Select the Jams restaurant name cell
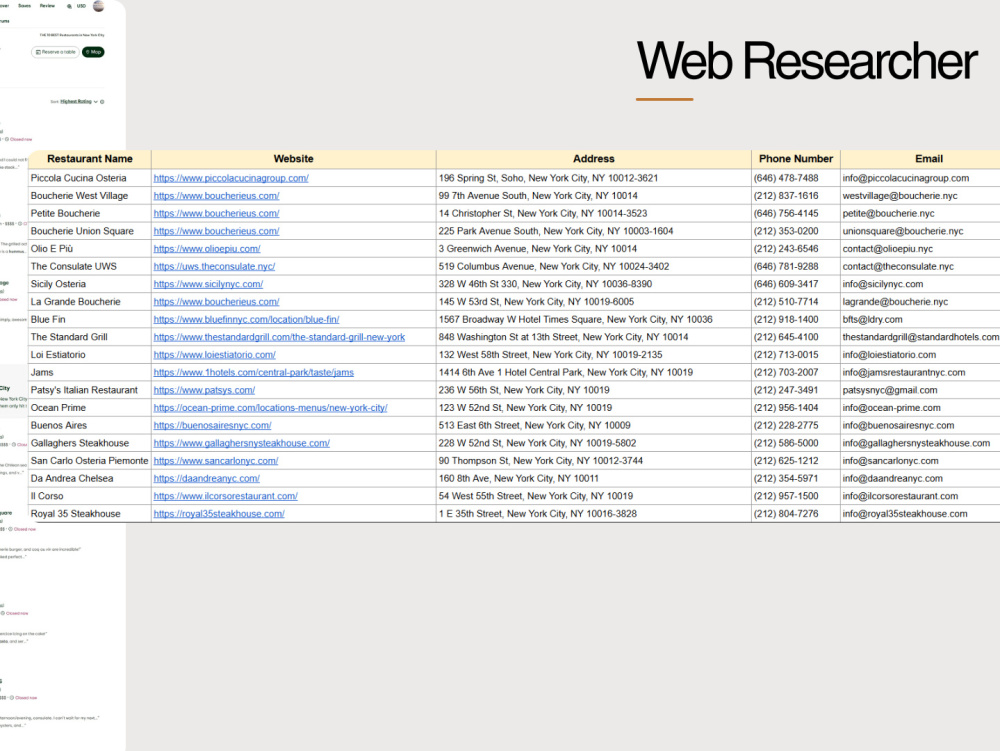The height and width of the screenshot is (751, 1000). pos(90,372)
